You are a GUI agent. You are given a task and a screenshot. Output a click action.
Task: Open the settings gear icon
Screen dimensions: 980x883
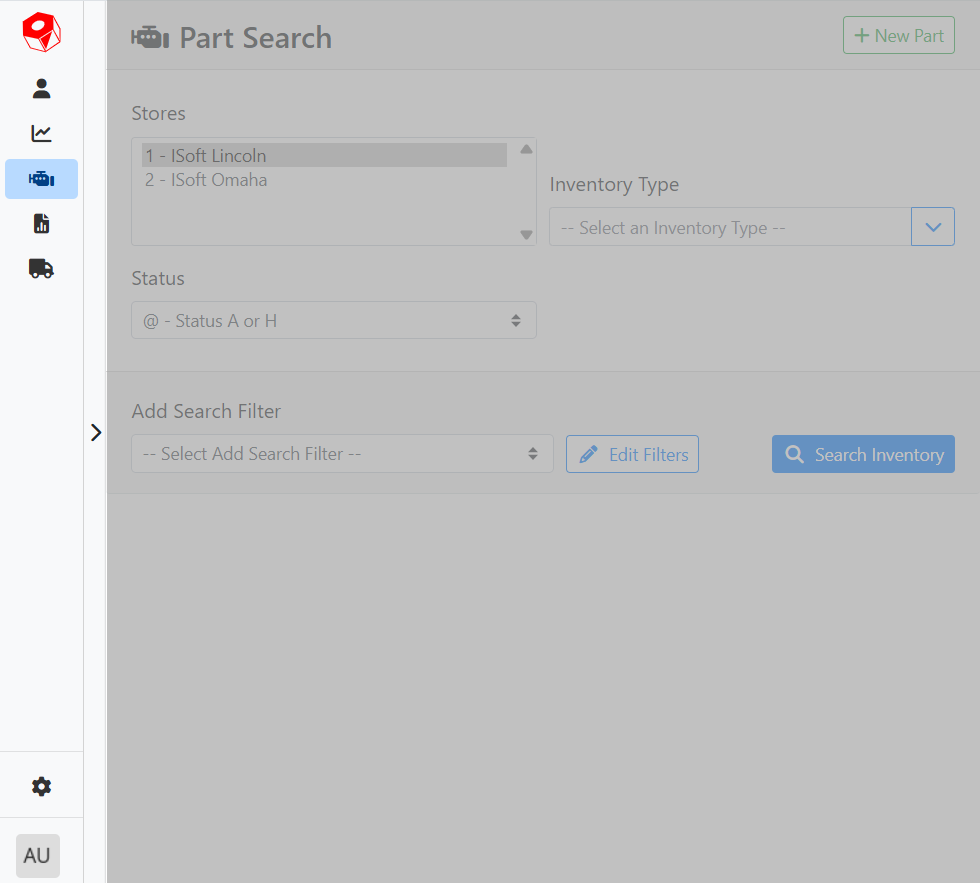tap(41, 787)
